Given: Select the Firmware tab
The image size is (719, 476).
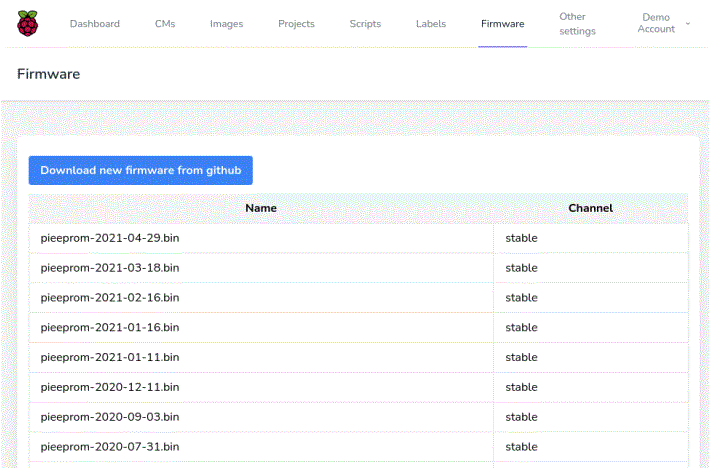Looking at the screenshot, I should pos(502,24).
